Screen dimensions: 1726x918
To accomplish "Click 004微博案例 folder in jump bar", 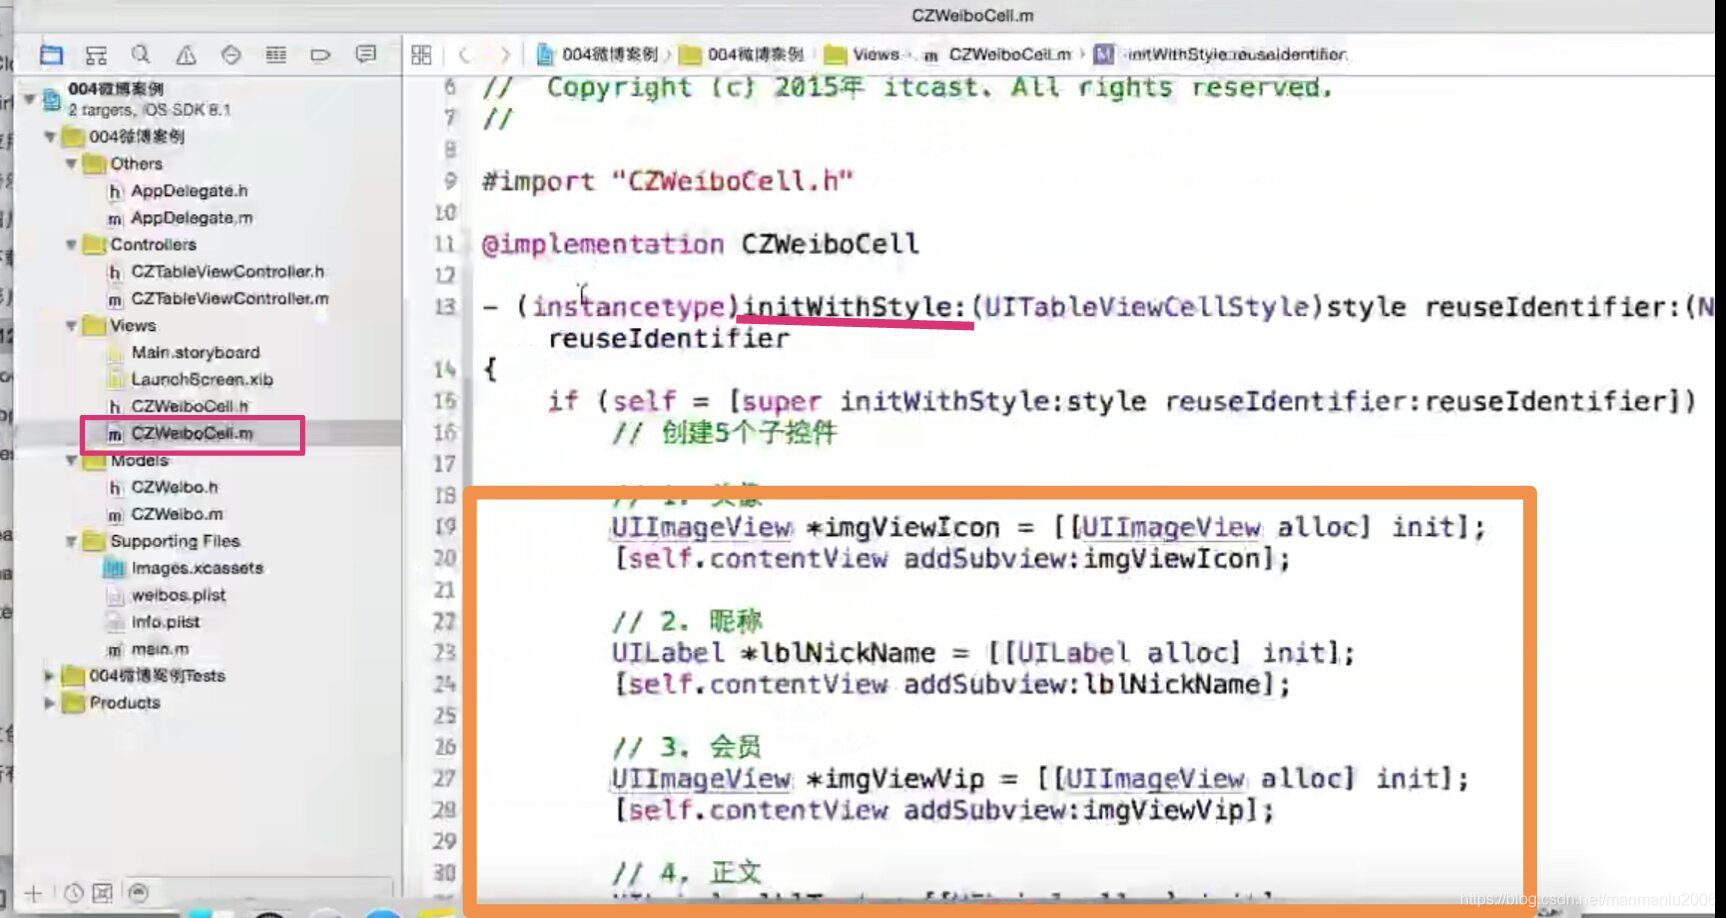I will [742, 55].
